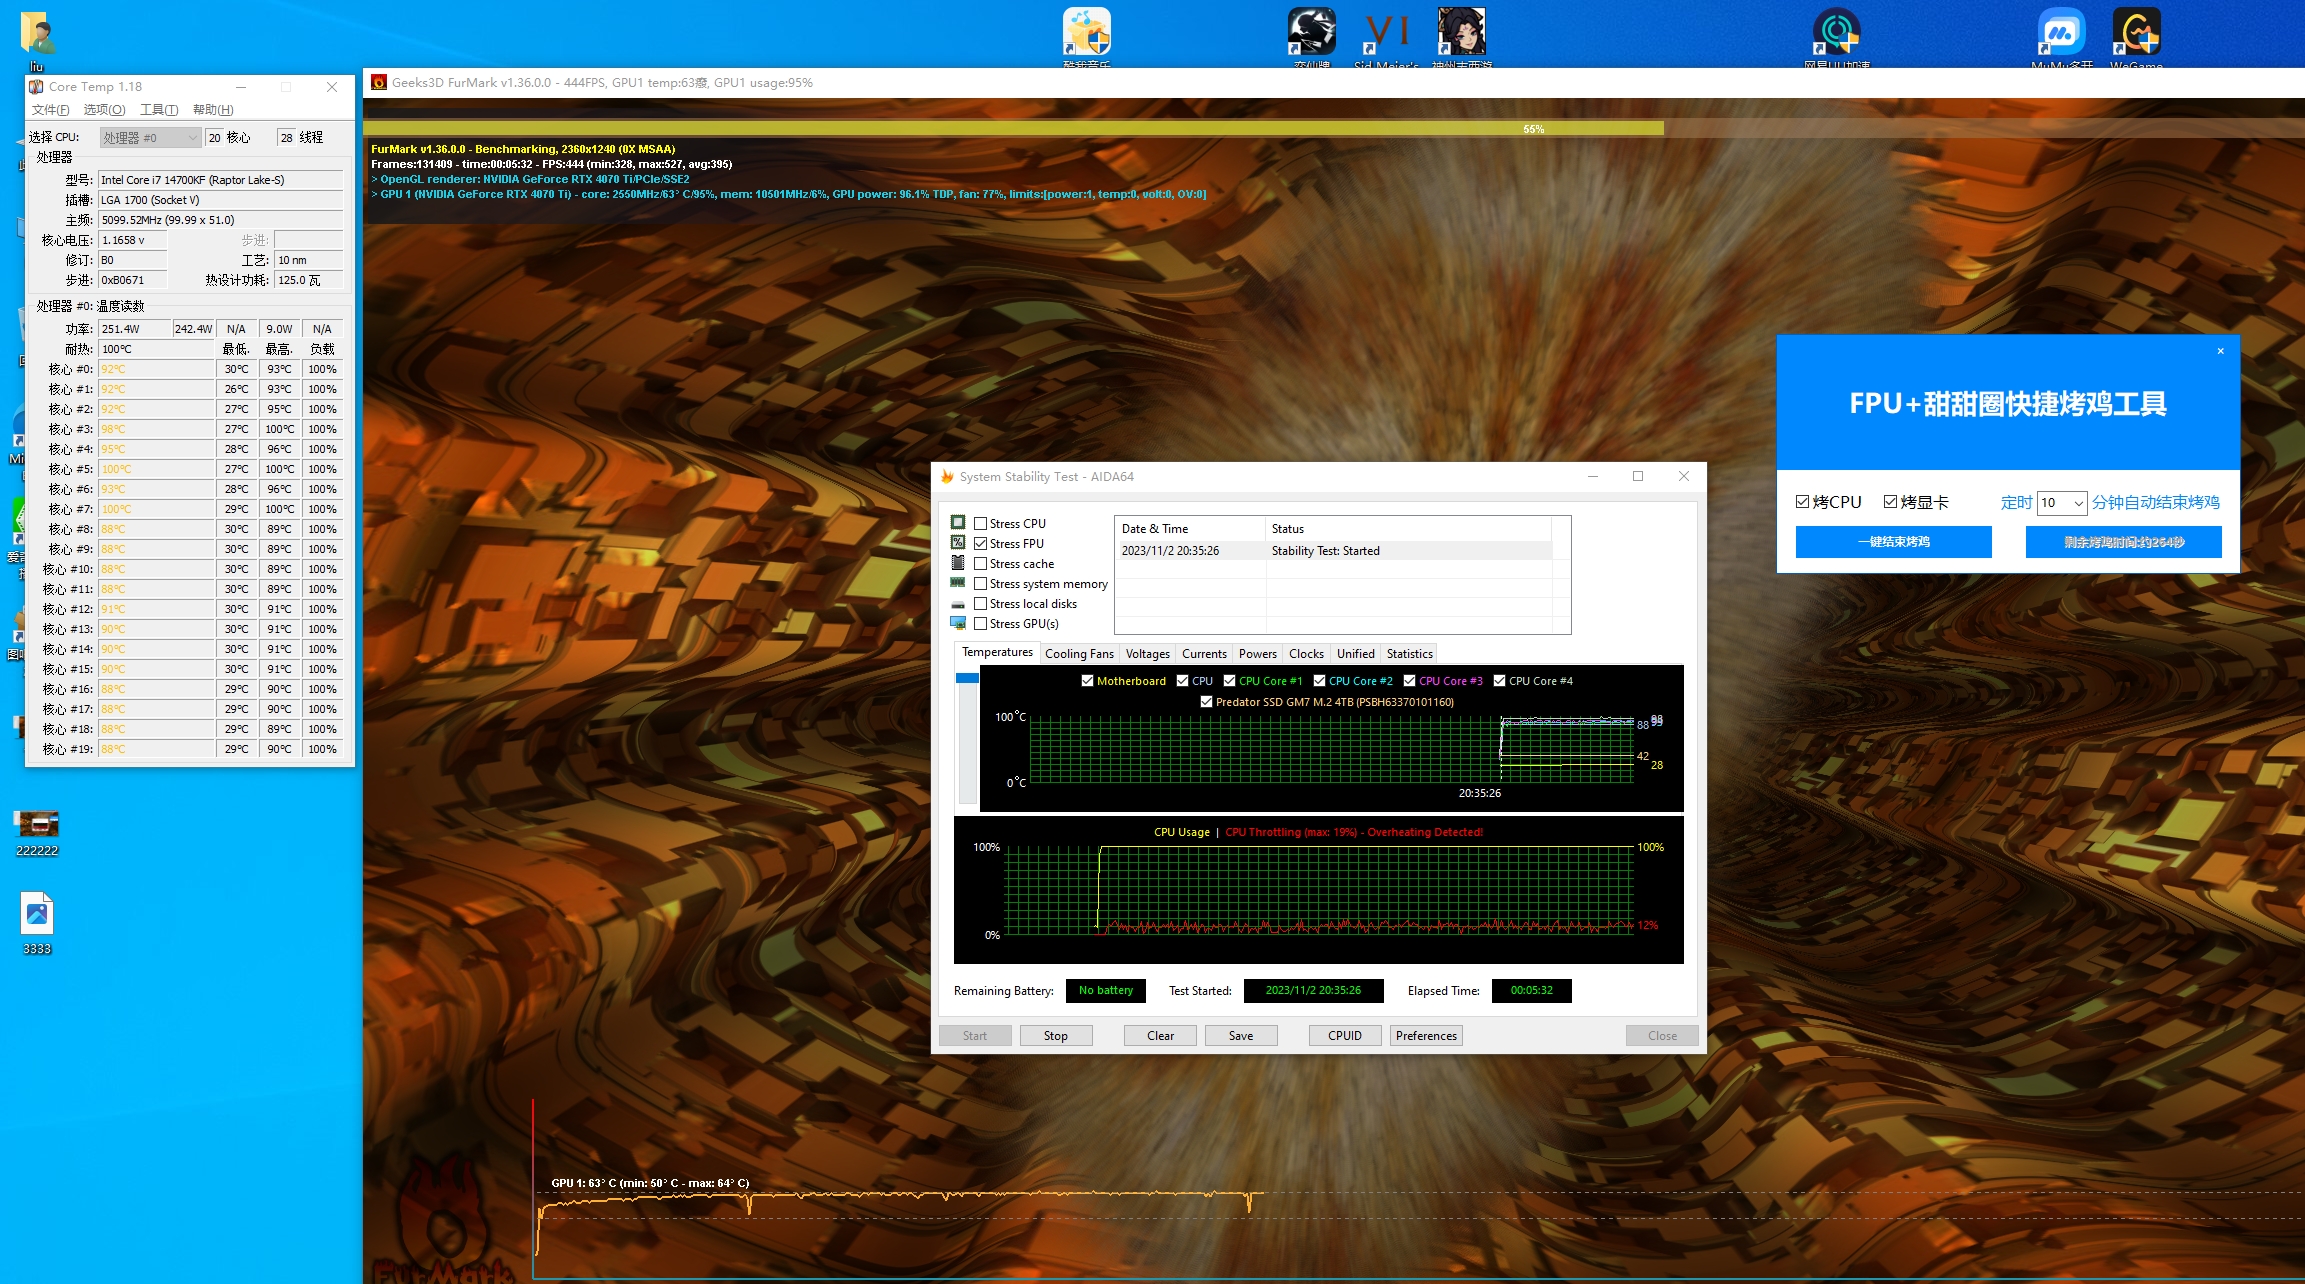This screenshot has height=1284, width=2305.
Task: Click the Stress cache icon
Action: [x=958, y=562]
